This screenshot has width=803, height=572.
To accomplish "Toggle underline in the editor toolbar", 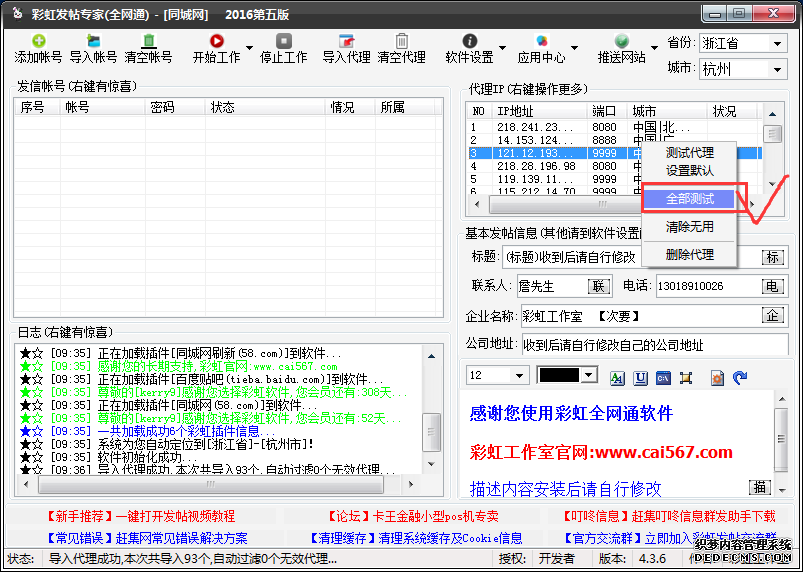I will [641, 378].
